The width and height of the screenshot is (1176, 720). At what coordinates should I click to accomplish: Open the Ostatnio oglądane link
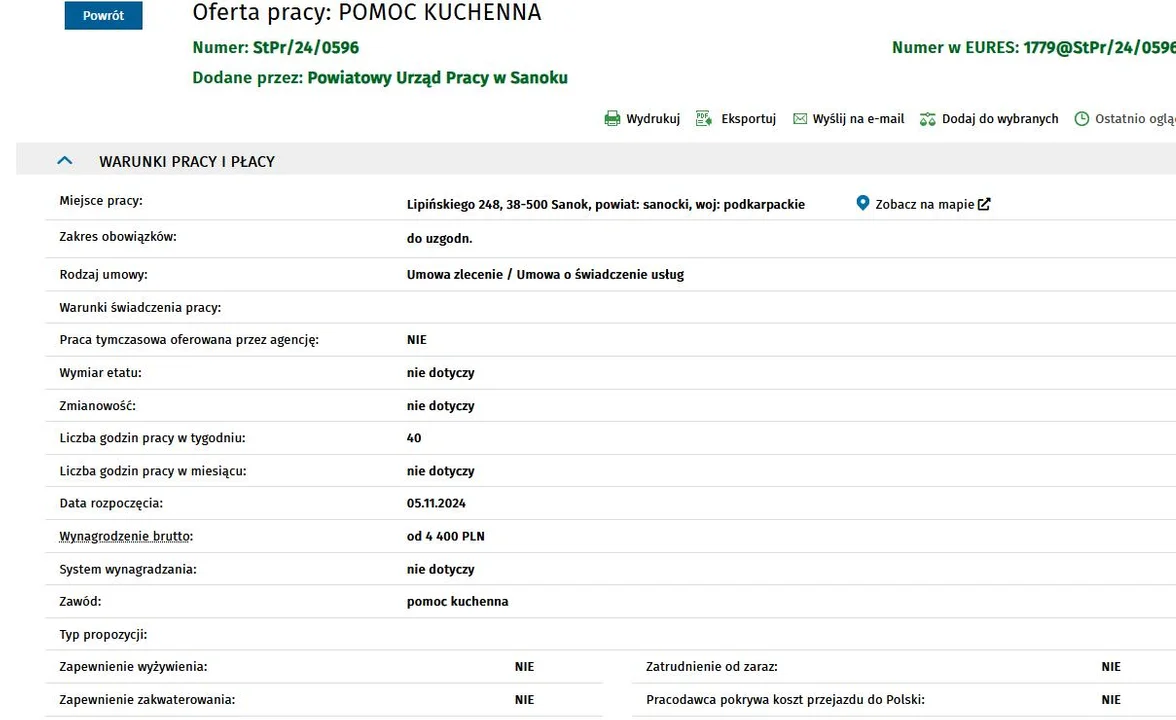[x=1135, y=119]
